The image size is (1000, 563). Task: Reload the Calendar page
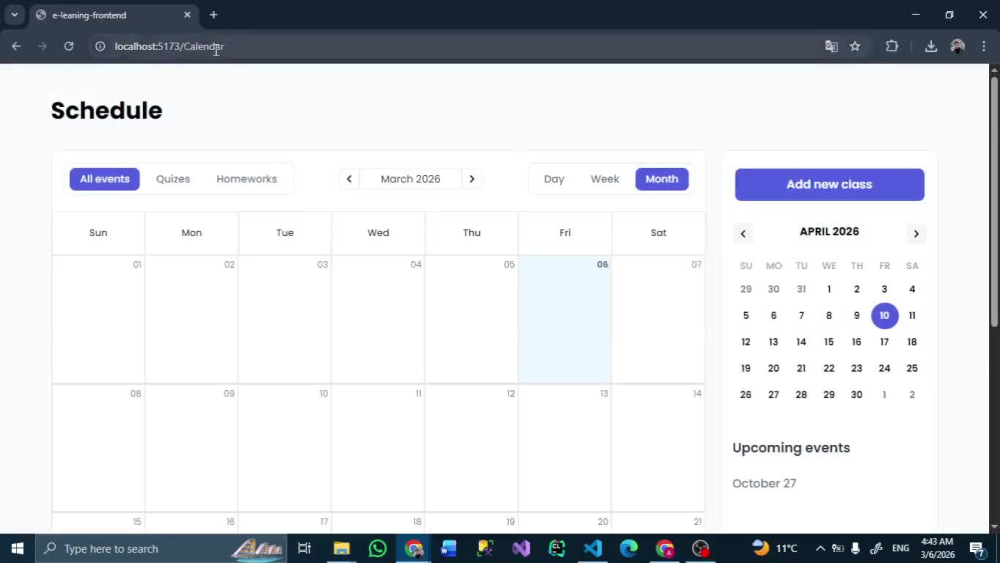point(69,46)
